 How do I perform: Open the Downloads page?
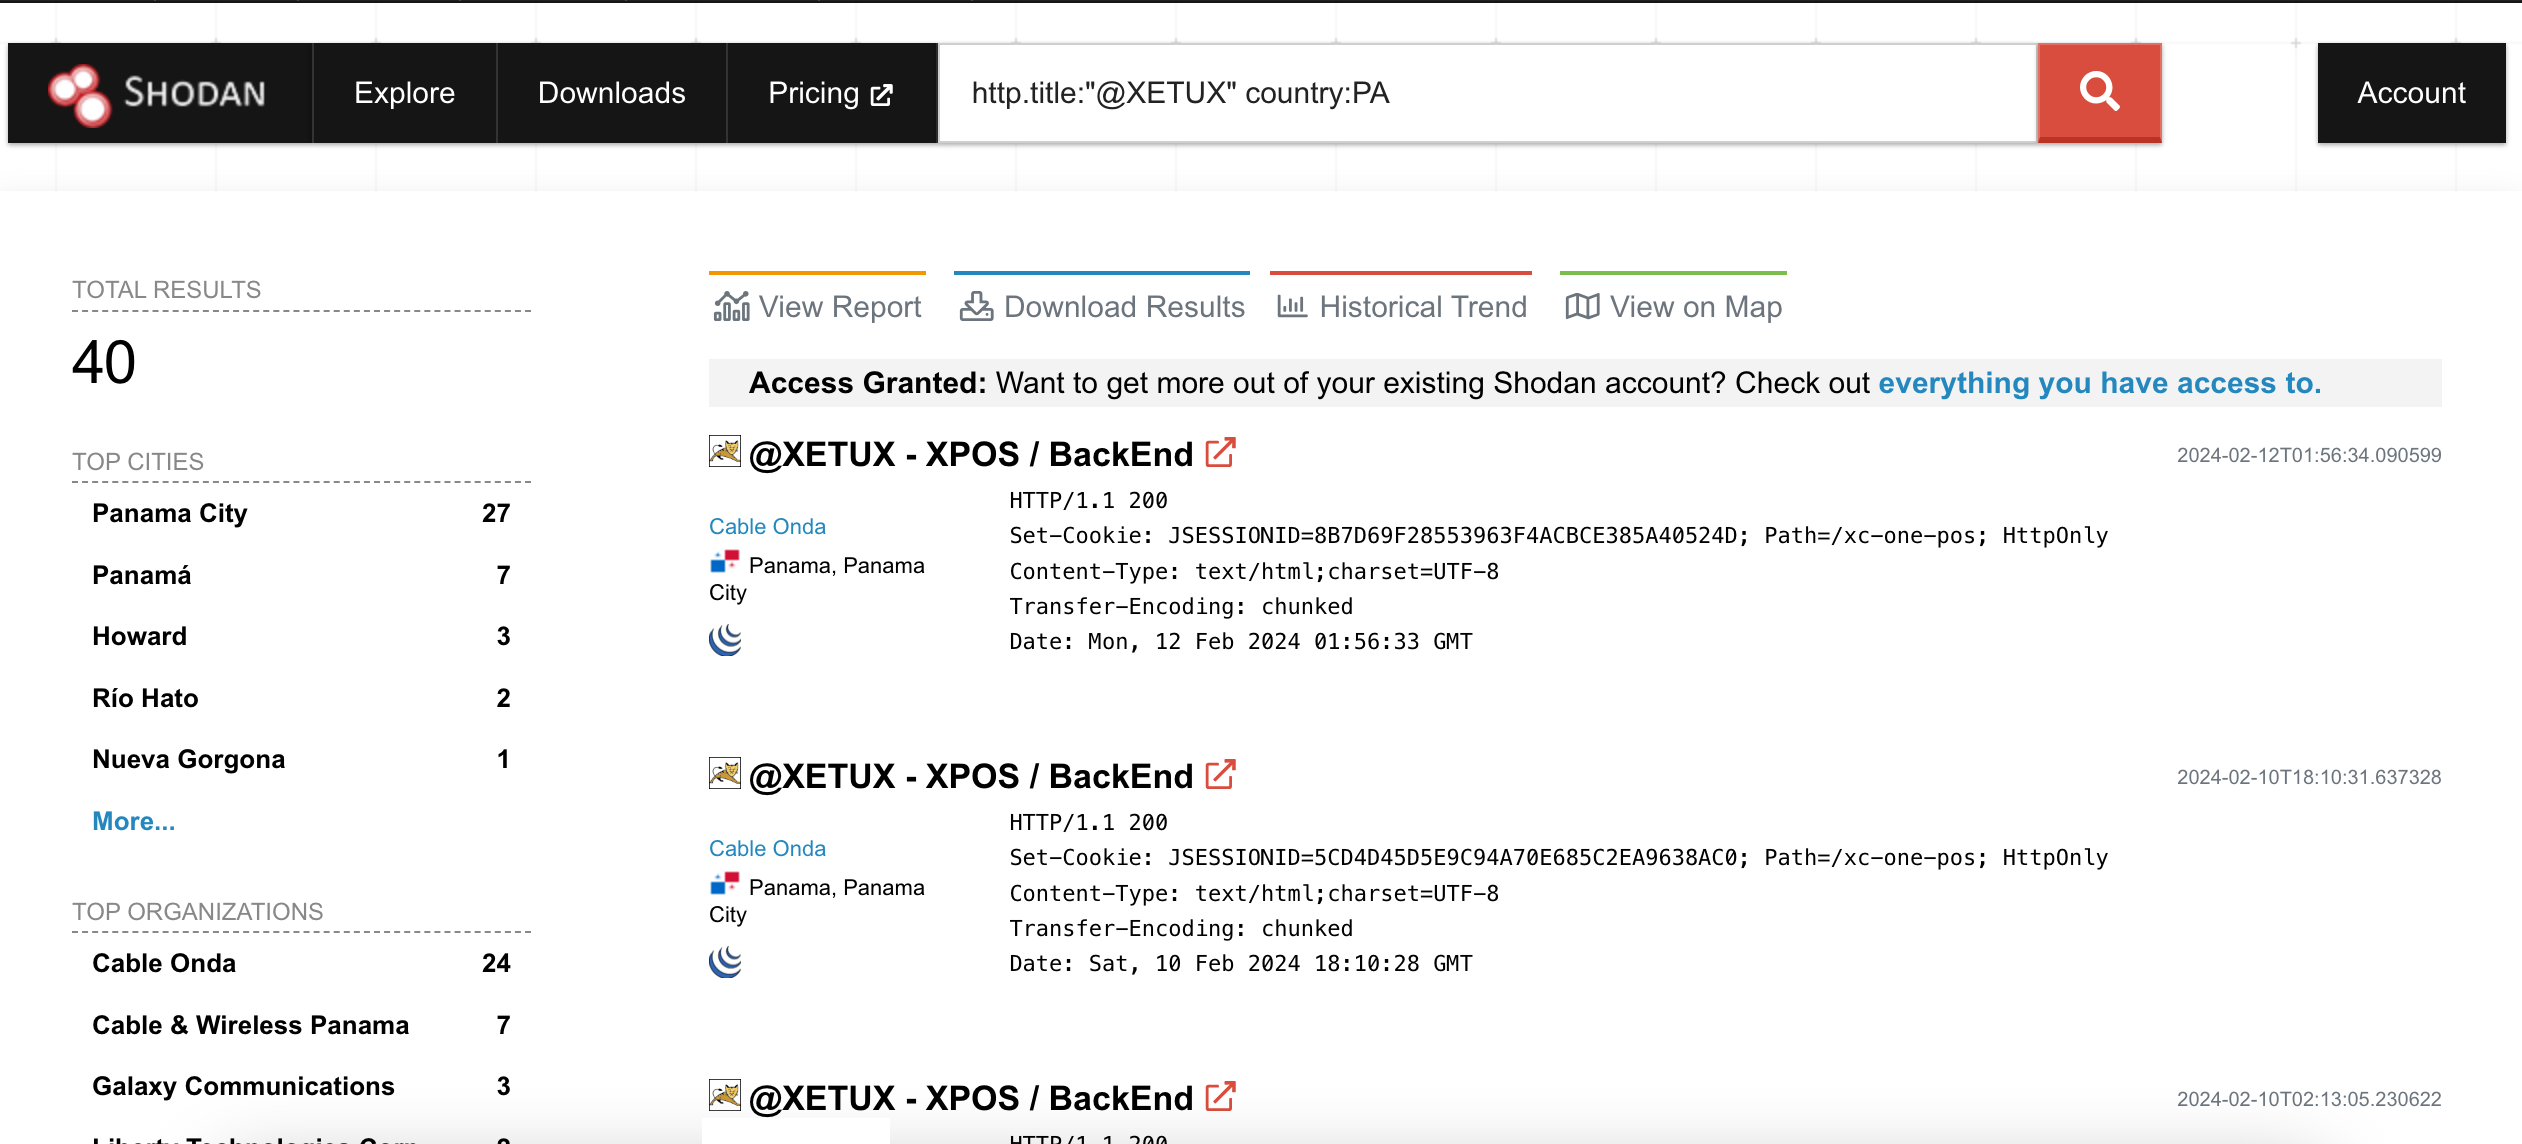[x=612, y=93]
